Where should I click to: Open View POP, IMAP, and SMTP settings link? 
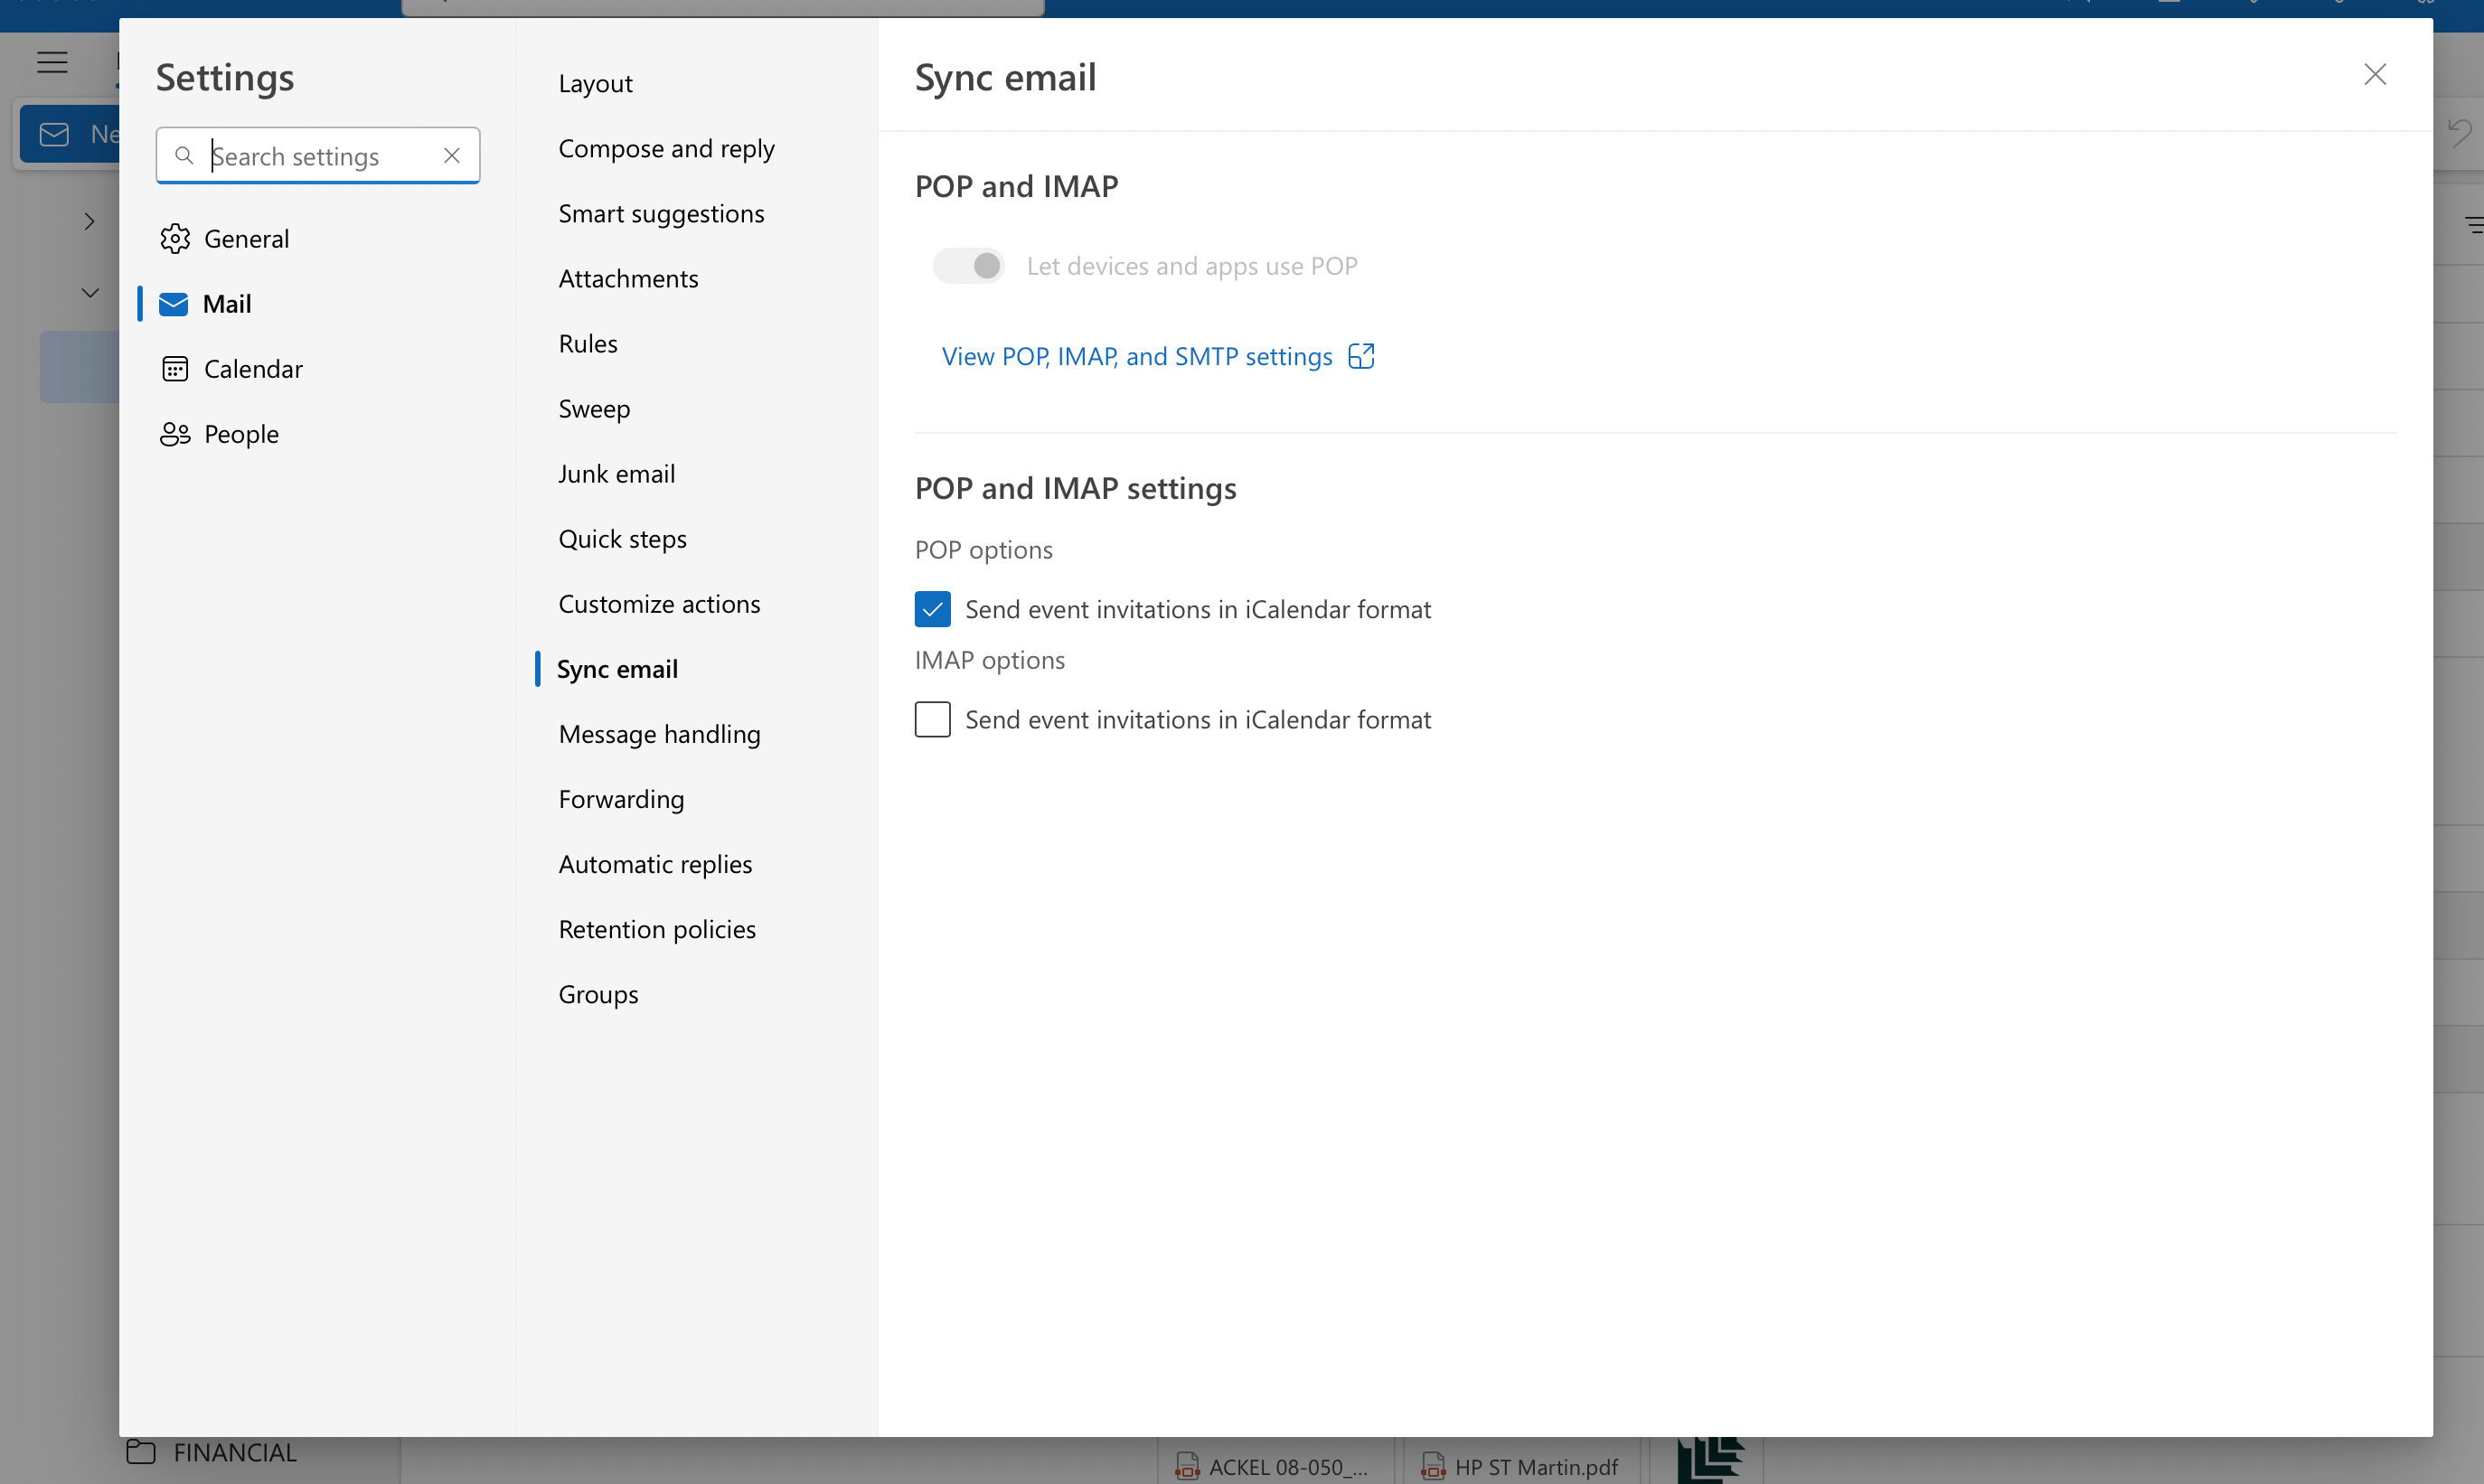(1137, 357)
